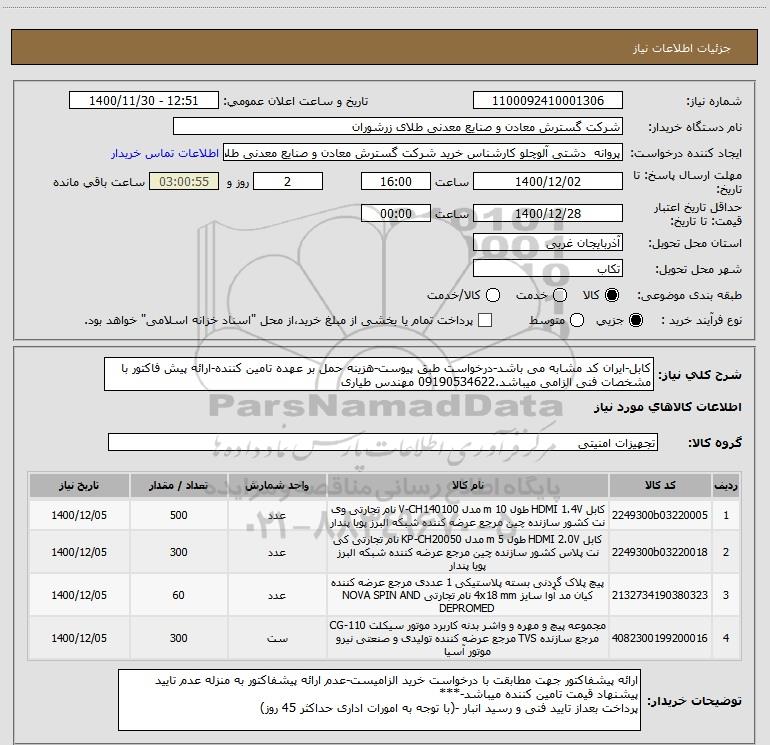Click quantity 500 in row 1
The height and width of the screenshot is (745, 770).
pyautogui.click(x=178, y=515)
